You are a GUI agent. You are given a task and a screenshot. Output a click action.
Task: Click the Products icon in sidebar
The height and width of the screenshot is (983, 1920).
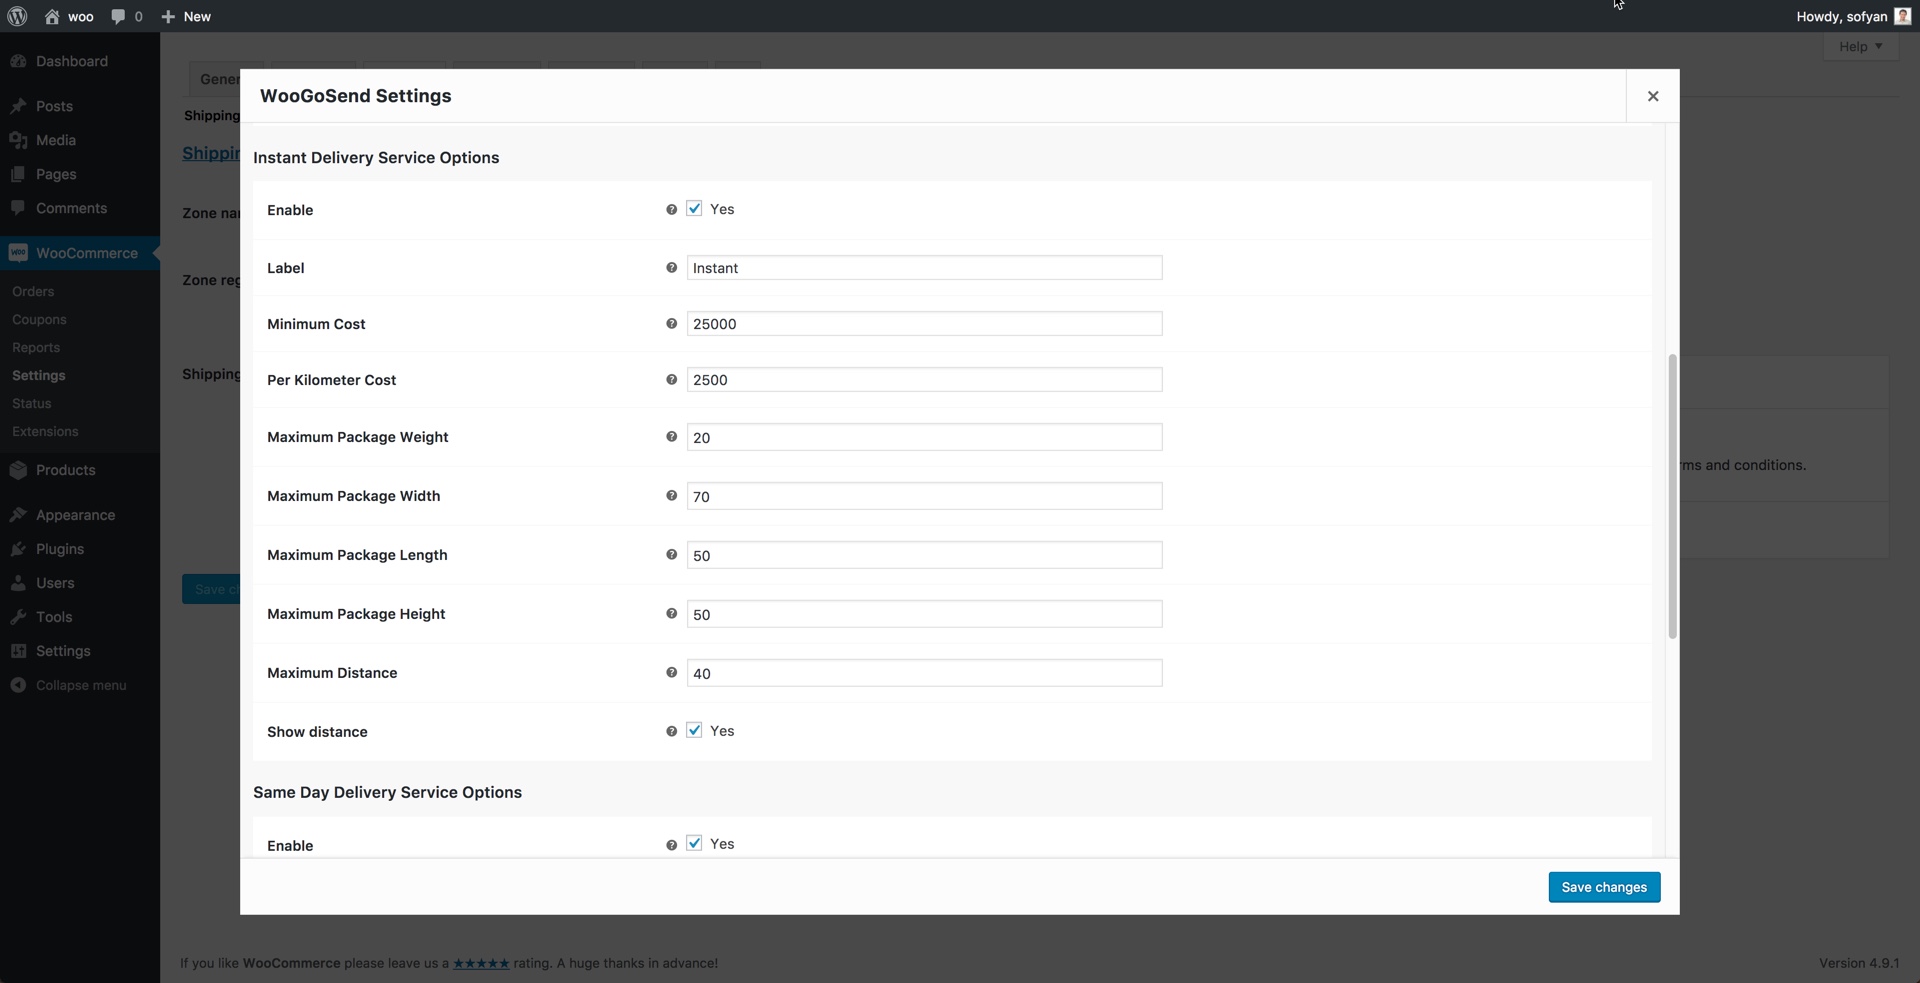coord(18,470)
